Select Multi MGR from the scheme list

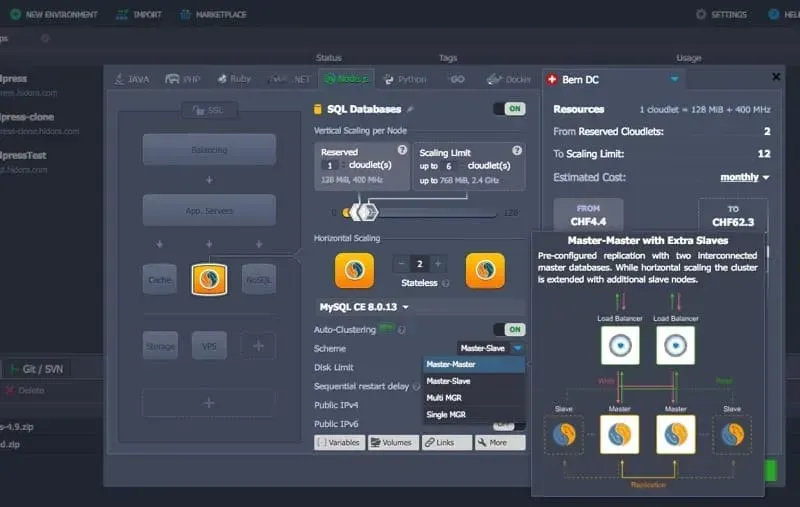446,398
